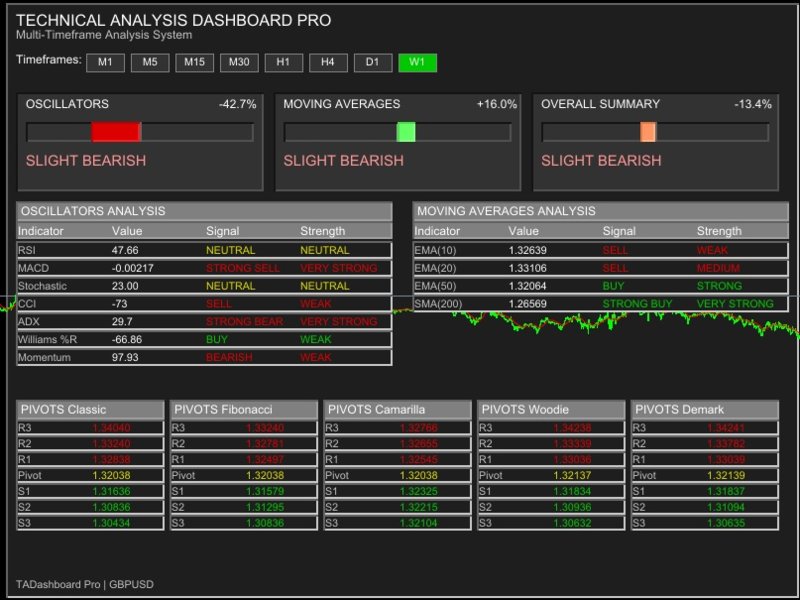Click the ADX STRONG BEAR signal
800x600 pixels.
click(244, 322)
